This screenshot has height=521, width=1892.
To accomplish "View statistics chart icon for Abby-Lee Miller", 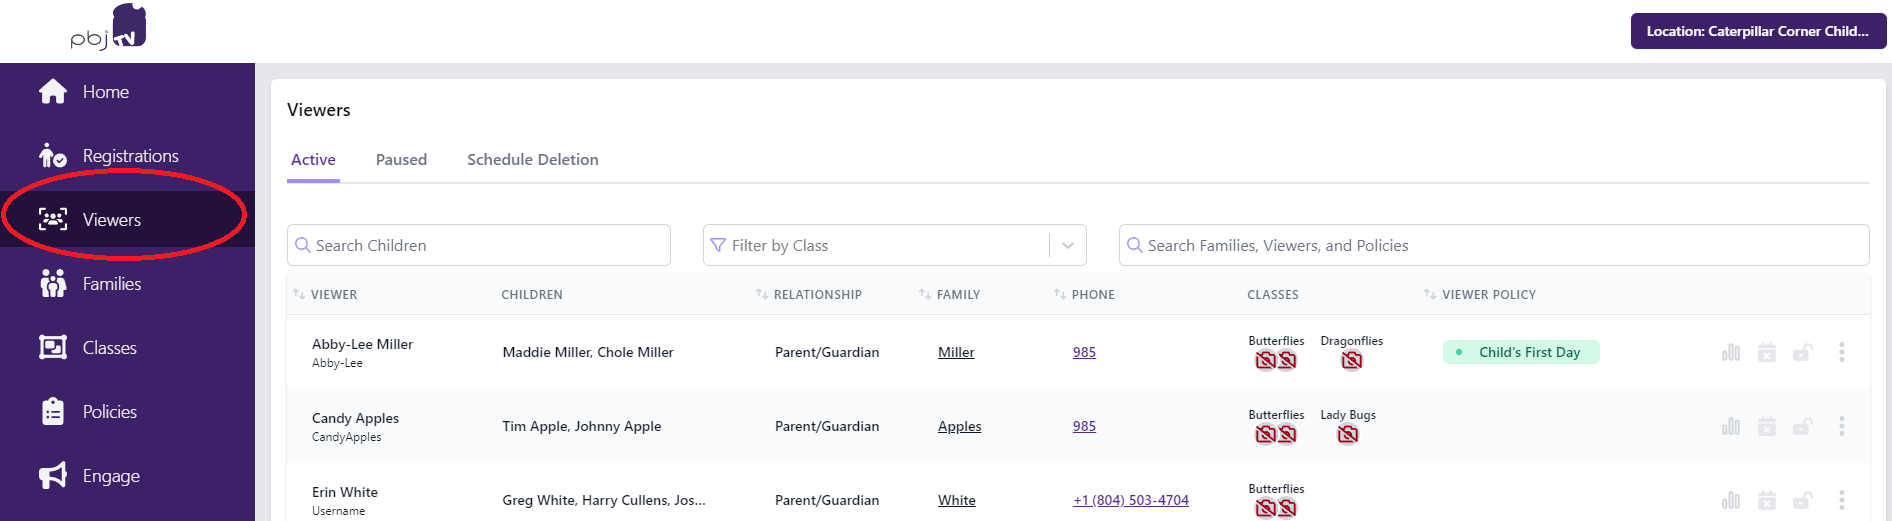I will 1731,352.
